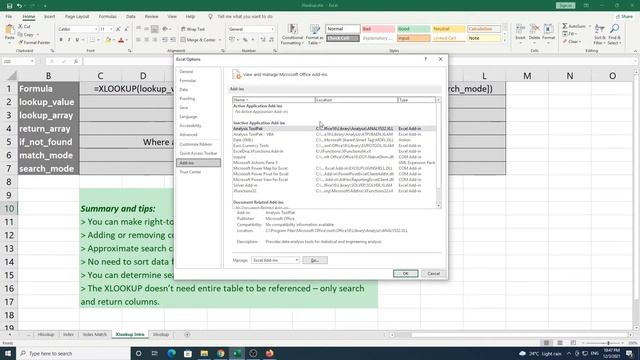Select the Analysis ToolPak - VBA row
Image resolution: width=640 pixels, height=360 pixels.
point(334,134)
